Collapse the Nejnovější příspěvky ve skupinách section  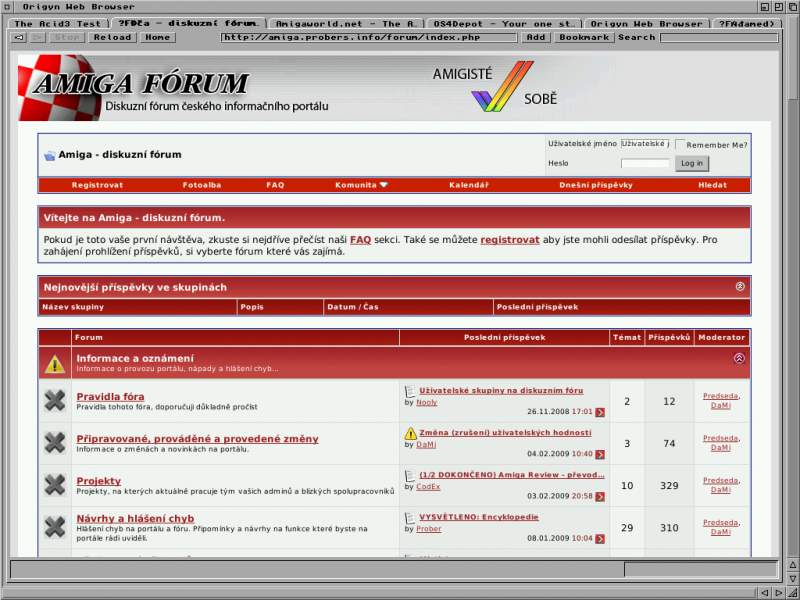[x=740, y=287]
